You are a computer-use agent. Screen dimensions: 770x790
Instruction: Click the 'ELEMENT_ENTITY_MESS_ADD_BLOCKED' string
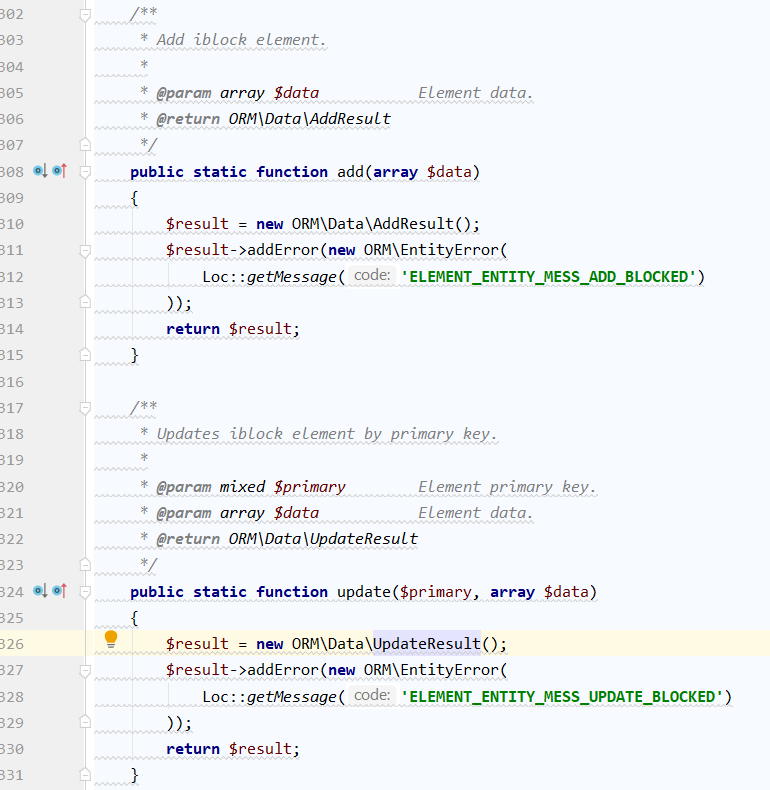tap(547, 277)
